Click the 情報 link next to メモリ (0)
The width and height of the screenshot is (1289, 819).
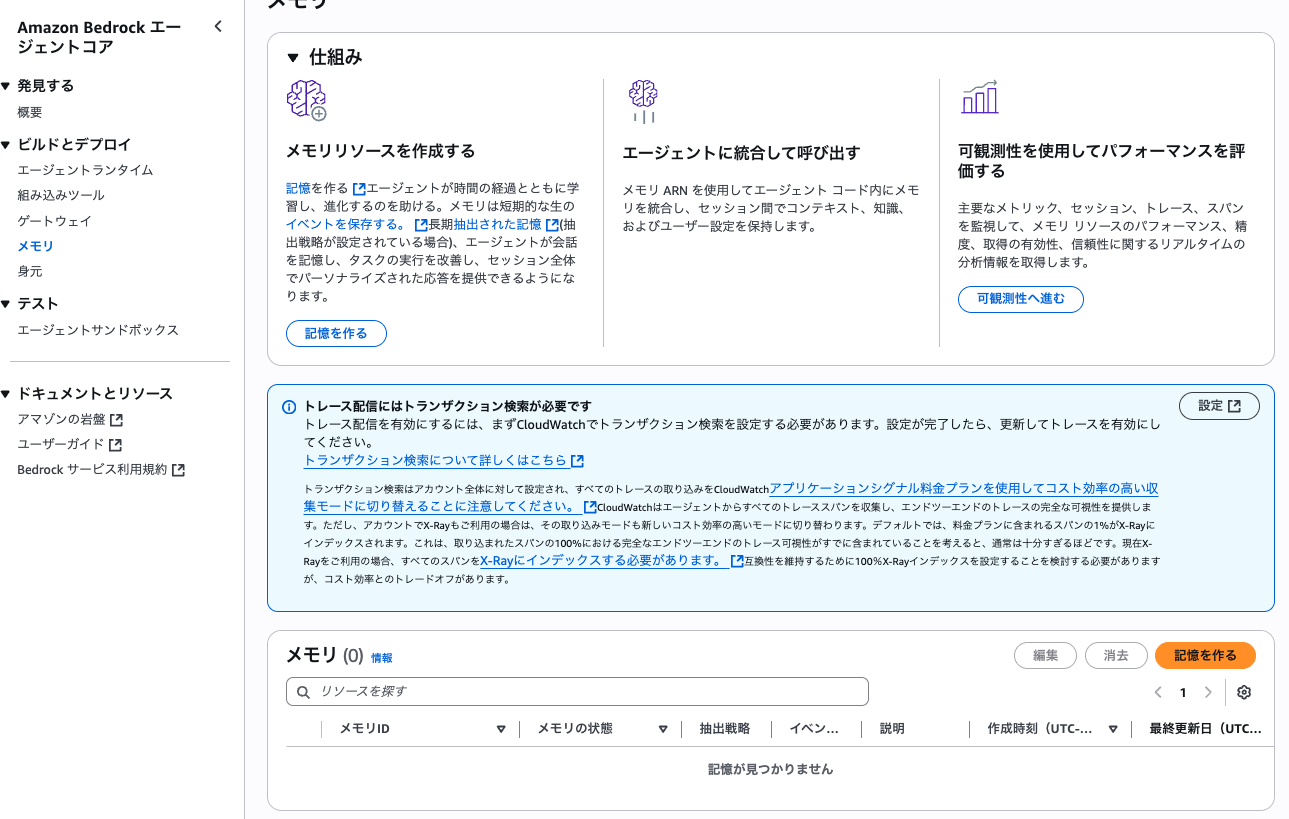(x=382, y=658)
